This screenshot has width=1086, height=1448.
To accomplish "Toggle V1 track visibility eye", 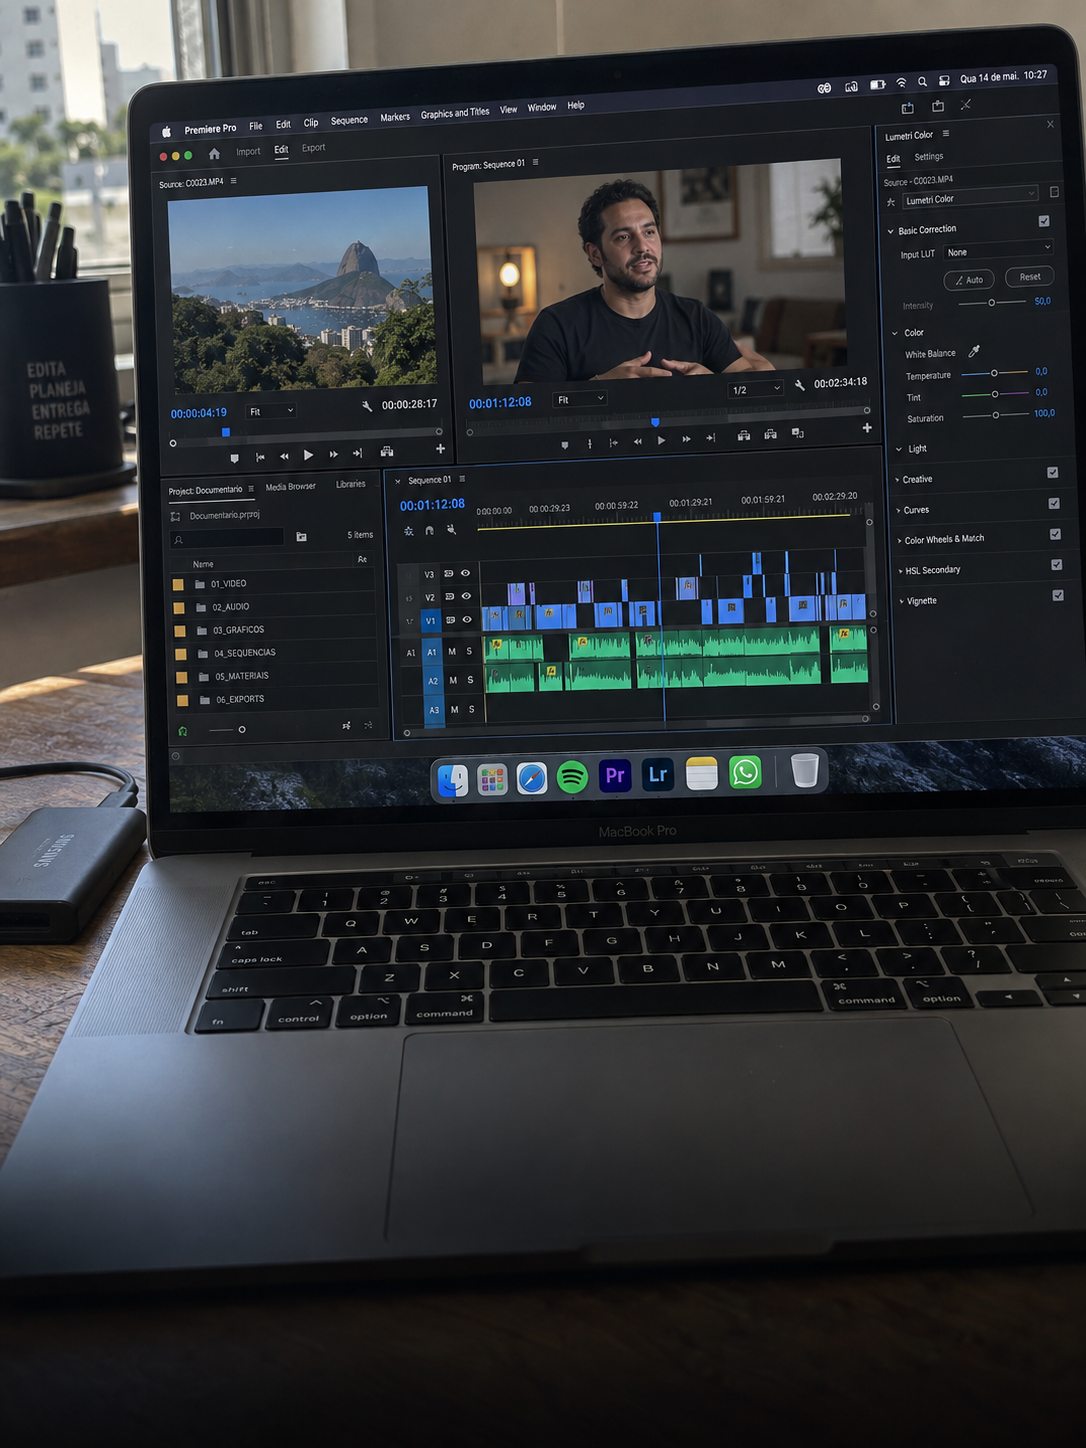I will click(x=466, y=620).
